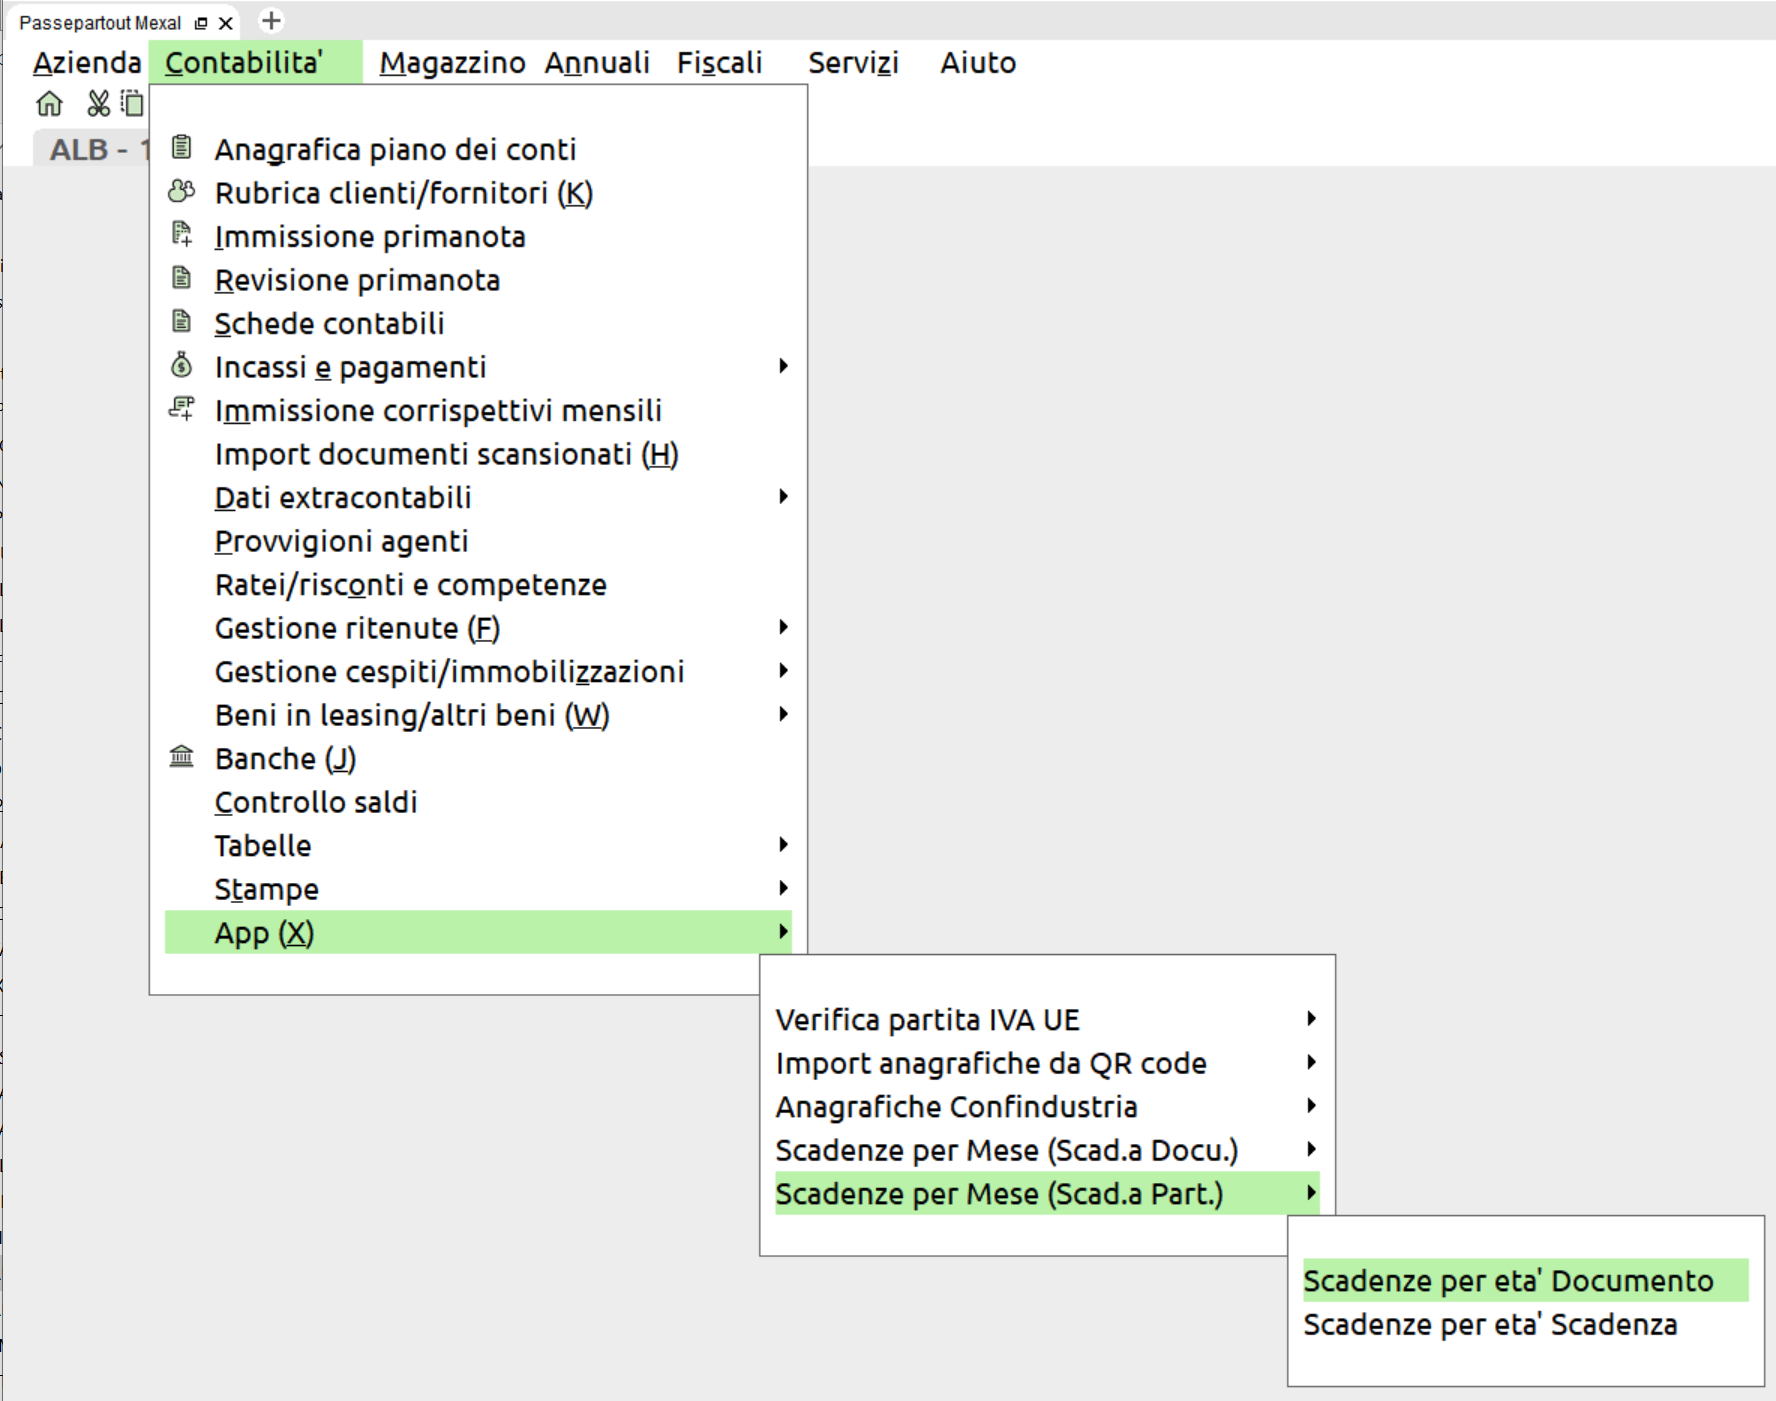Click the home icon in toolbar

(x=49, y=103)
